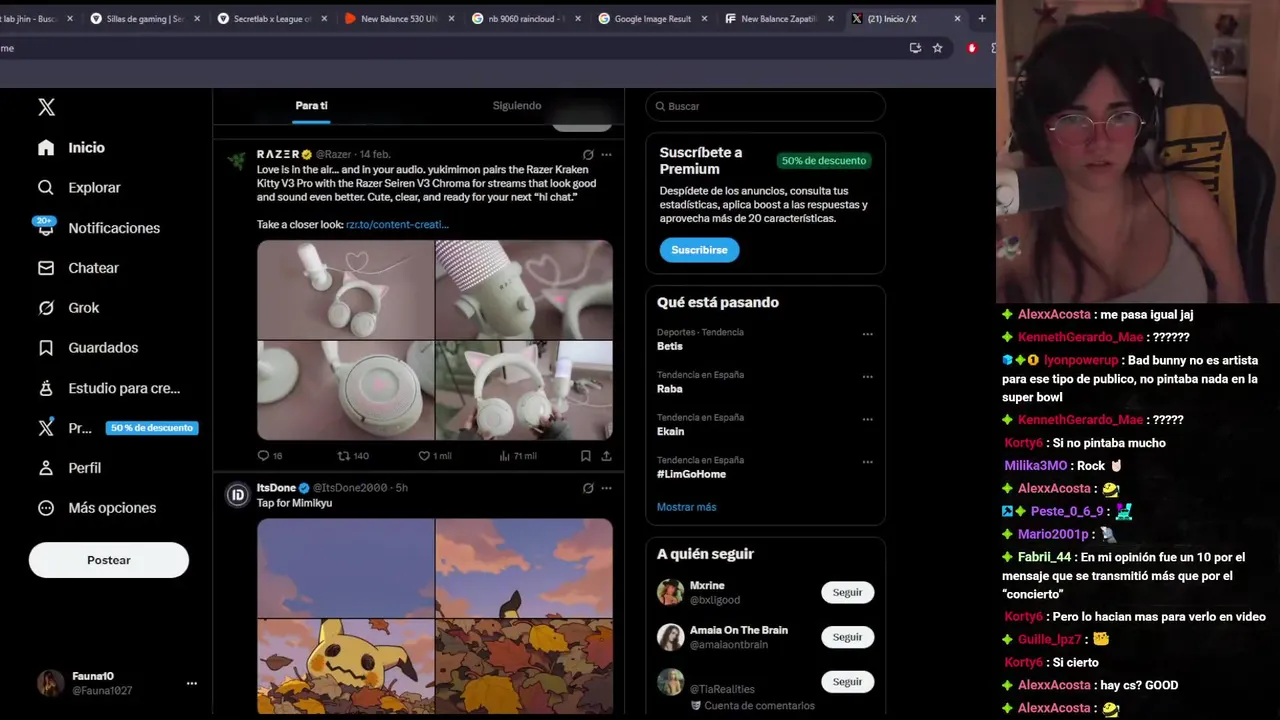
Task: Open Fauna10 account menu dots
Action: (x=192, y=683)
